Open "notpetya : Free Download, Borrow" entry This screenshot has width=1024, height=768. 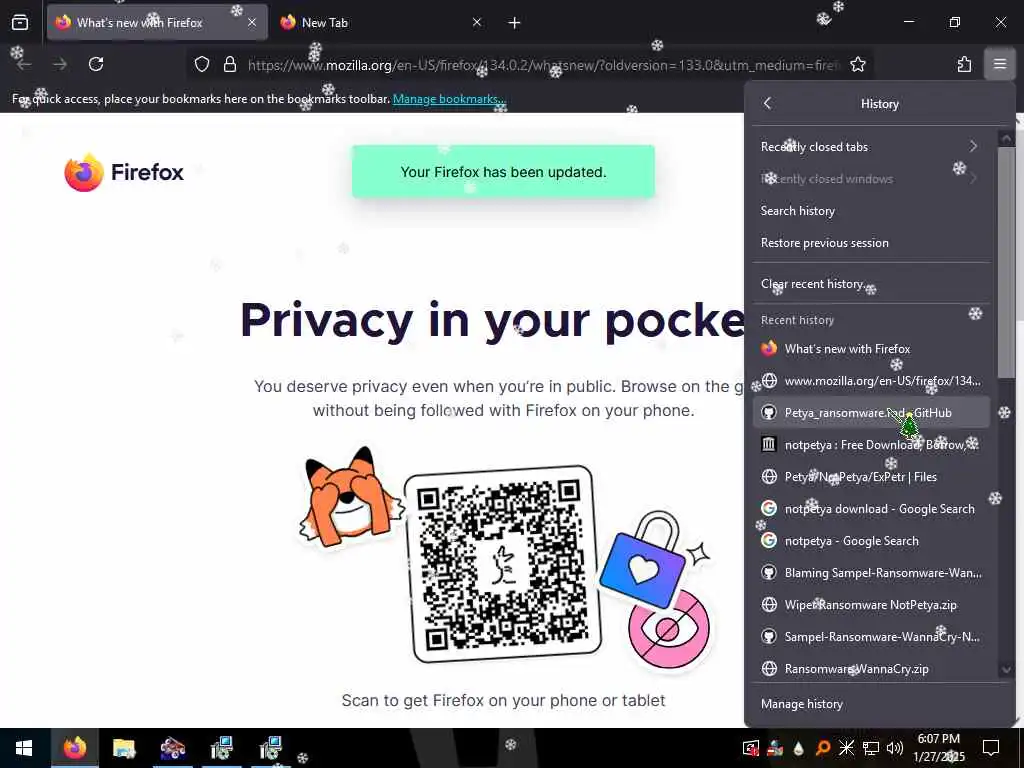point(871,445)
